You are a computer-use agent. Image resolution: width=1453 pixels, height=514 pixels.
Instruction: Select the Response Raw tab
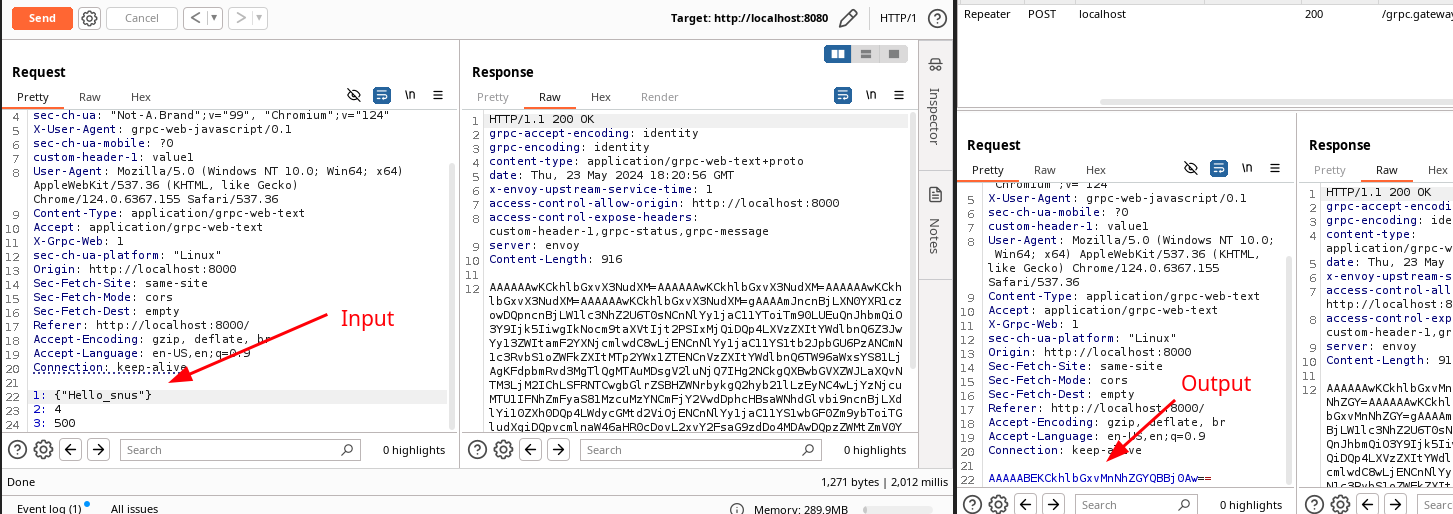[550, 97]
